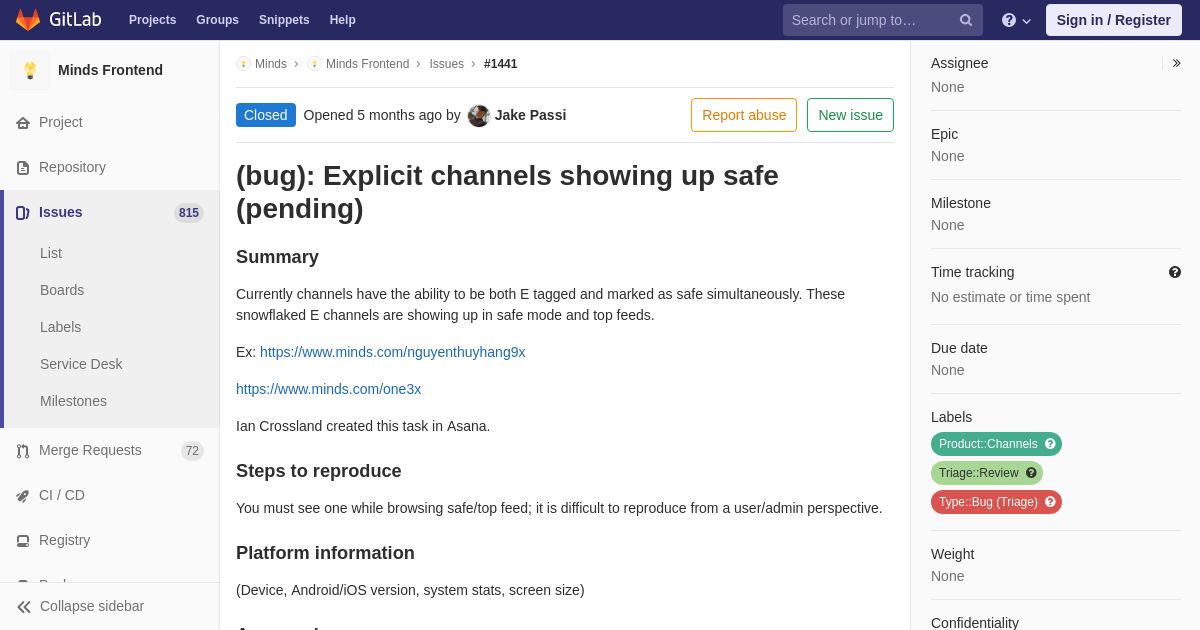
Task: Click the Minds Frontend lightbulb avatar
Action: (x=30, y=70)
